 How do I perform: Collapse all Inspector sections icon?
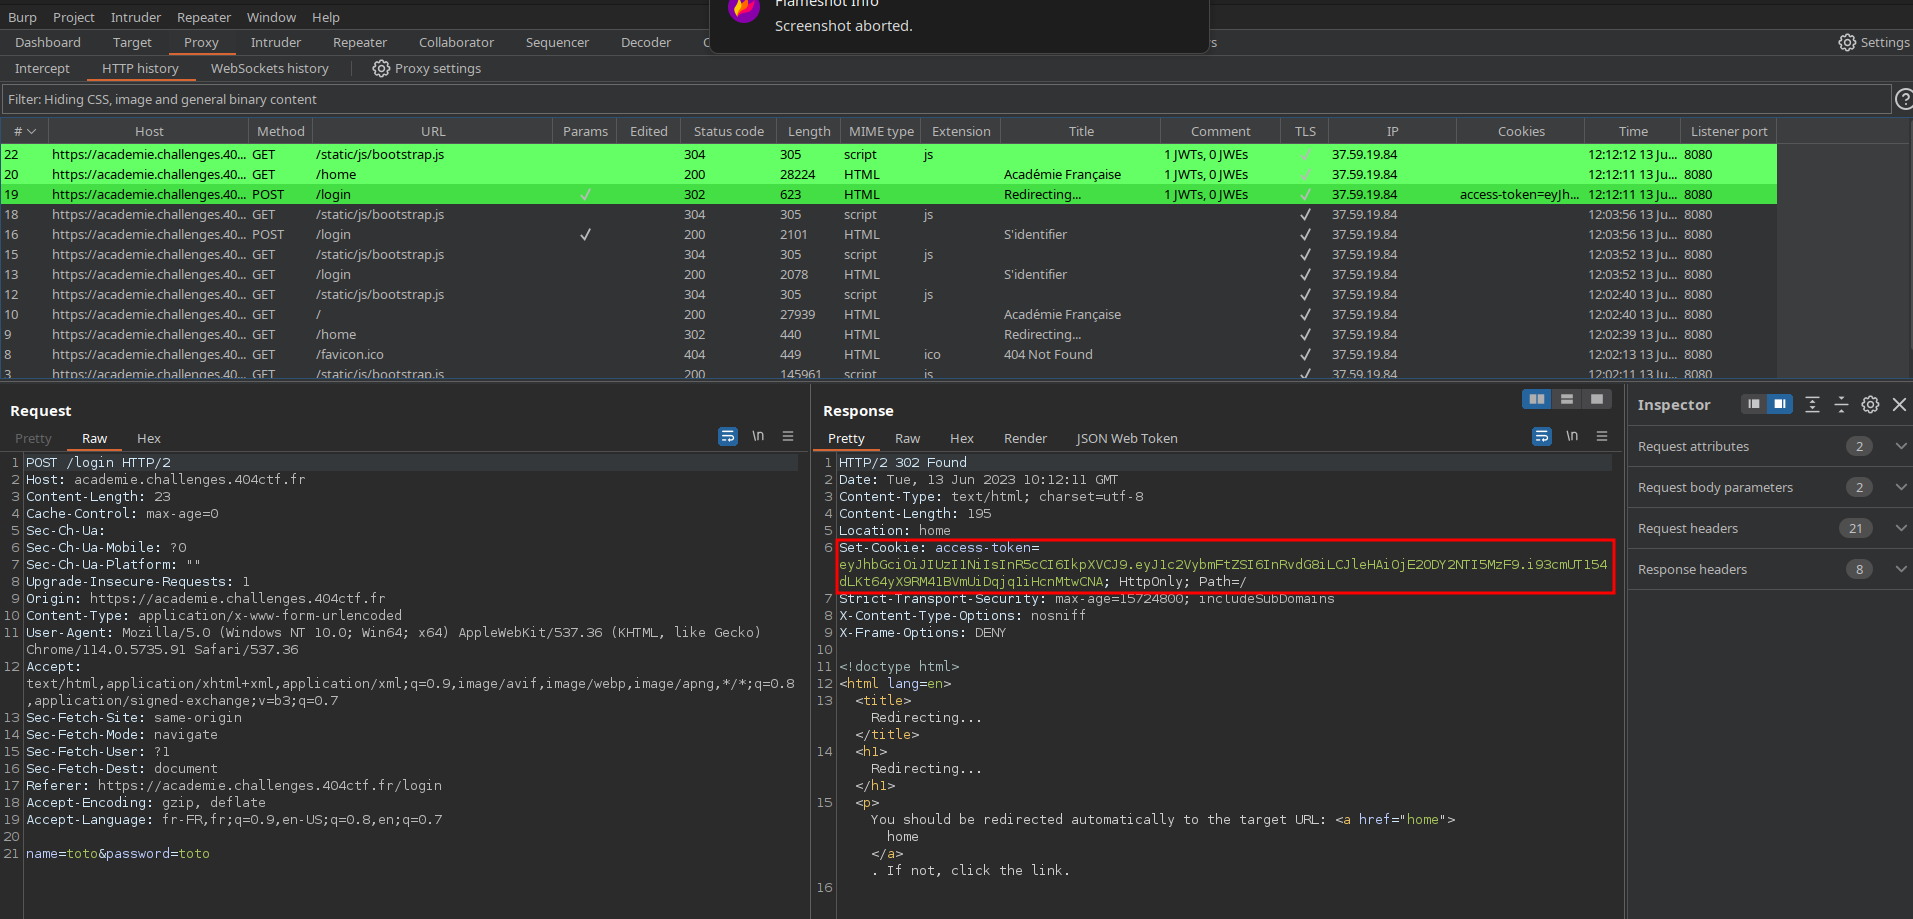point(1841,404)
